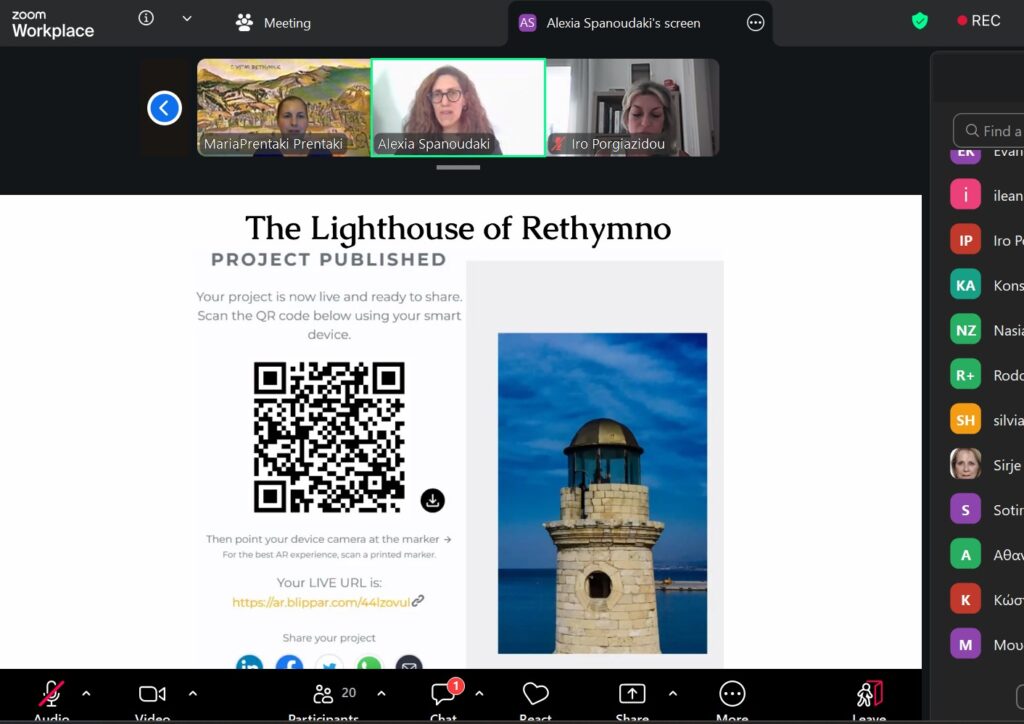Click 'PROJECT PUBLISHED' heading

coord(328,259)
